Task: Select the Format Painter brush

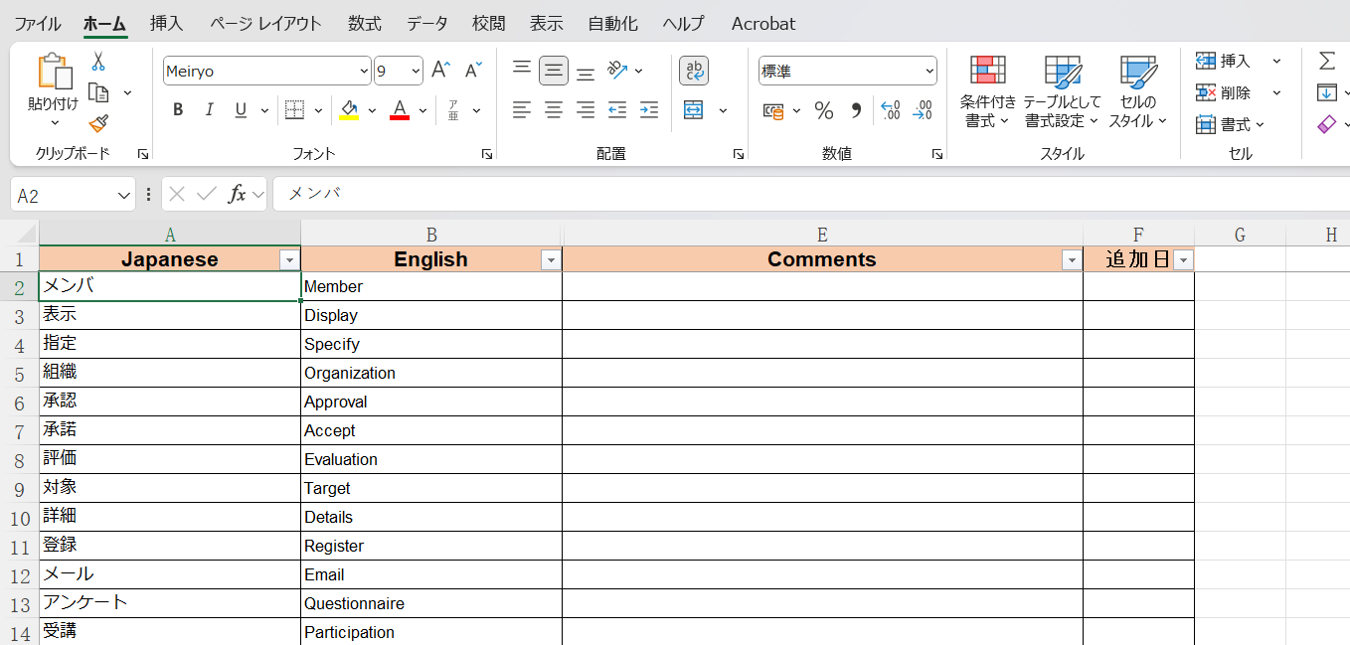Action: [x=98, y=123]
